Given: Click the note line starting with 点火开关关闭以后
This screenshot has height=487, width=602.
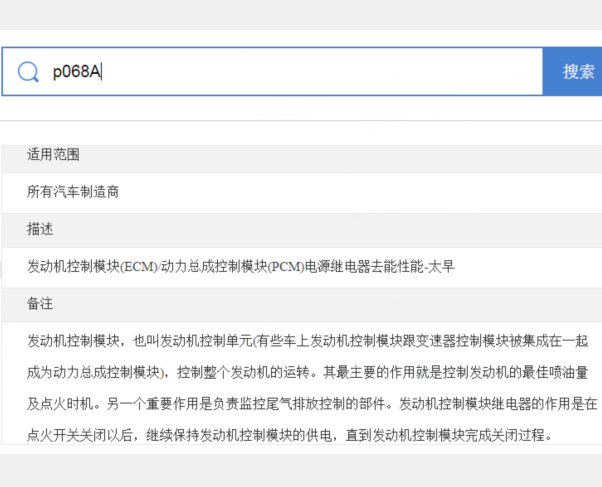Looking at the screenshot, I should 290,435.
